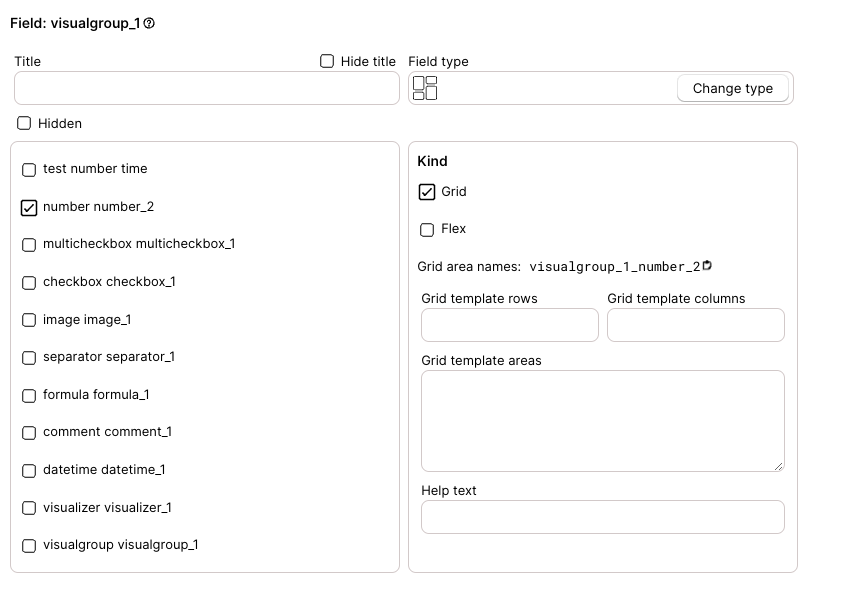Select the Flex kind checkbox

point(427,229)
